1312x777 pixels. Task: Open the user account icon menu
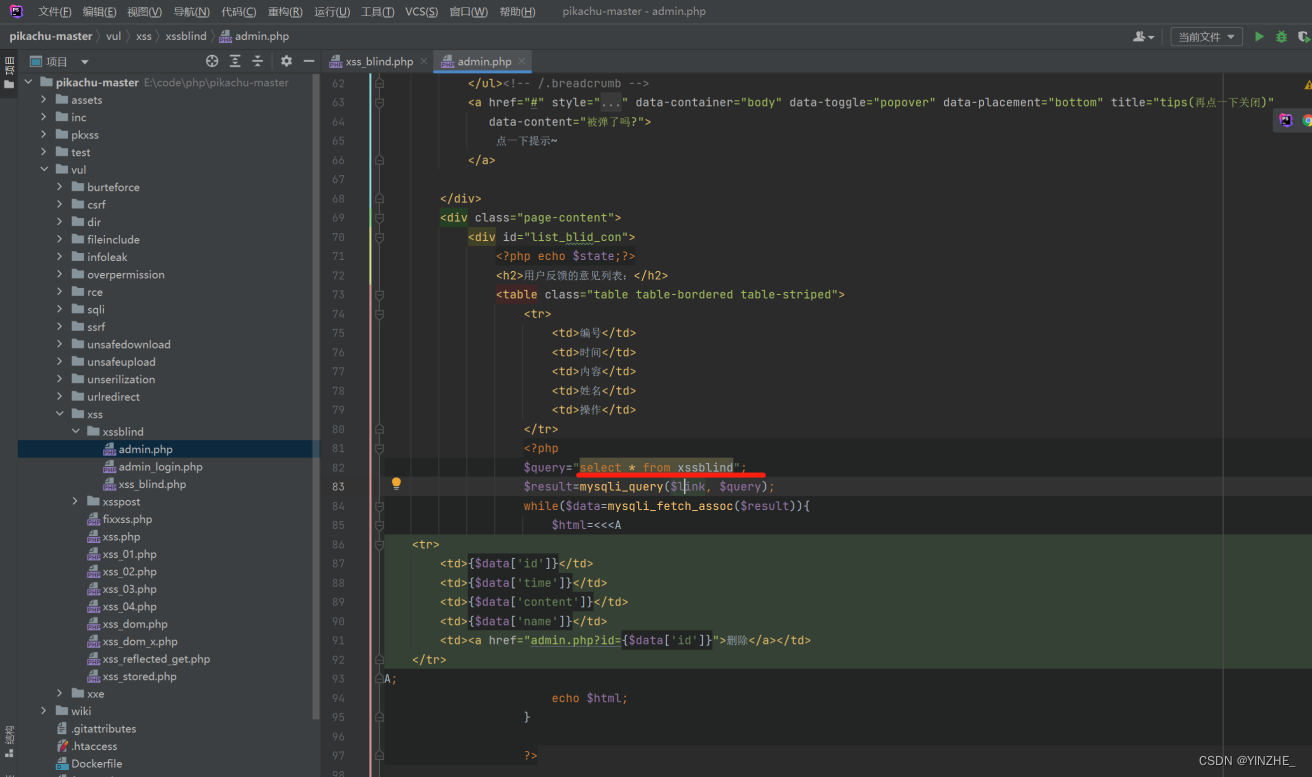tap(1143, 36)
